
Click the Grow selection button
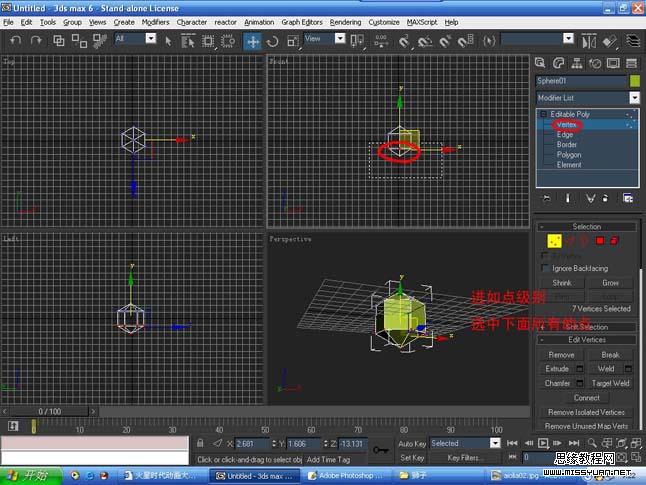click(610, 283)
